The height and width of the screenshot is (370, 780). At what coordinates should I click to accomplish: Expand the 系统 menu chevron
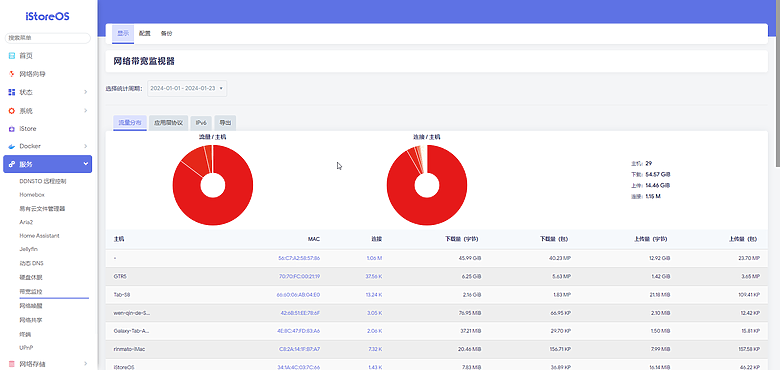(x=86, y=110)
